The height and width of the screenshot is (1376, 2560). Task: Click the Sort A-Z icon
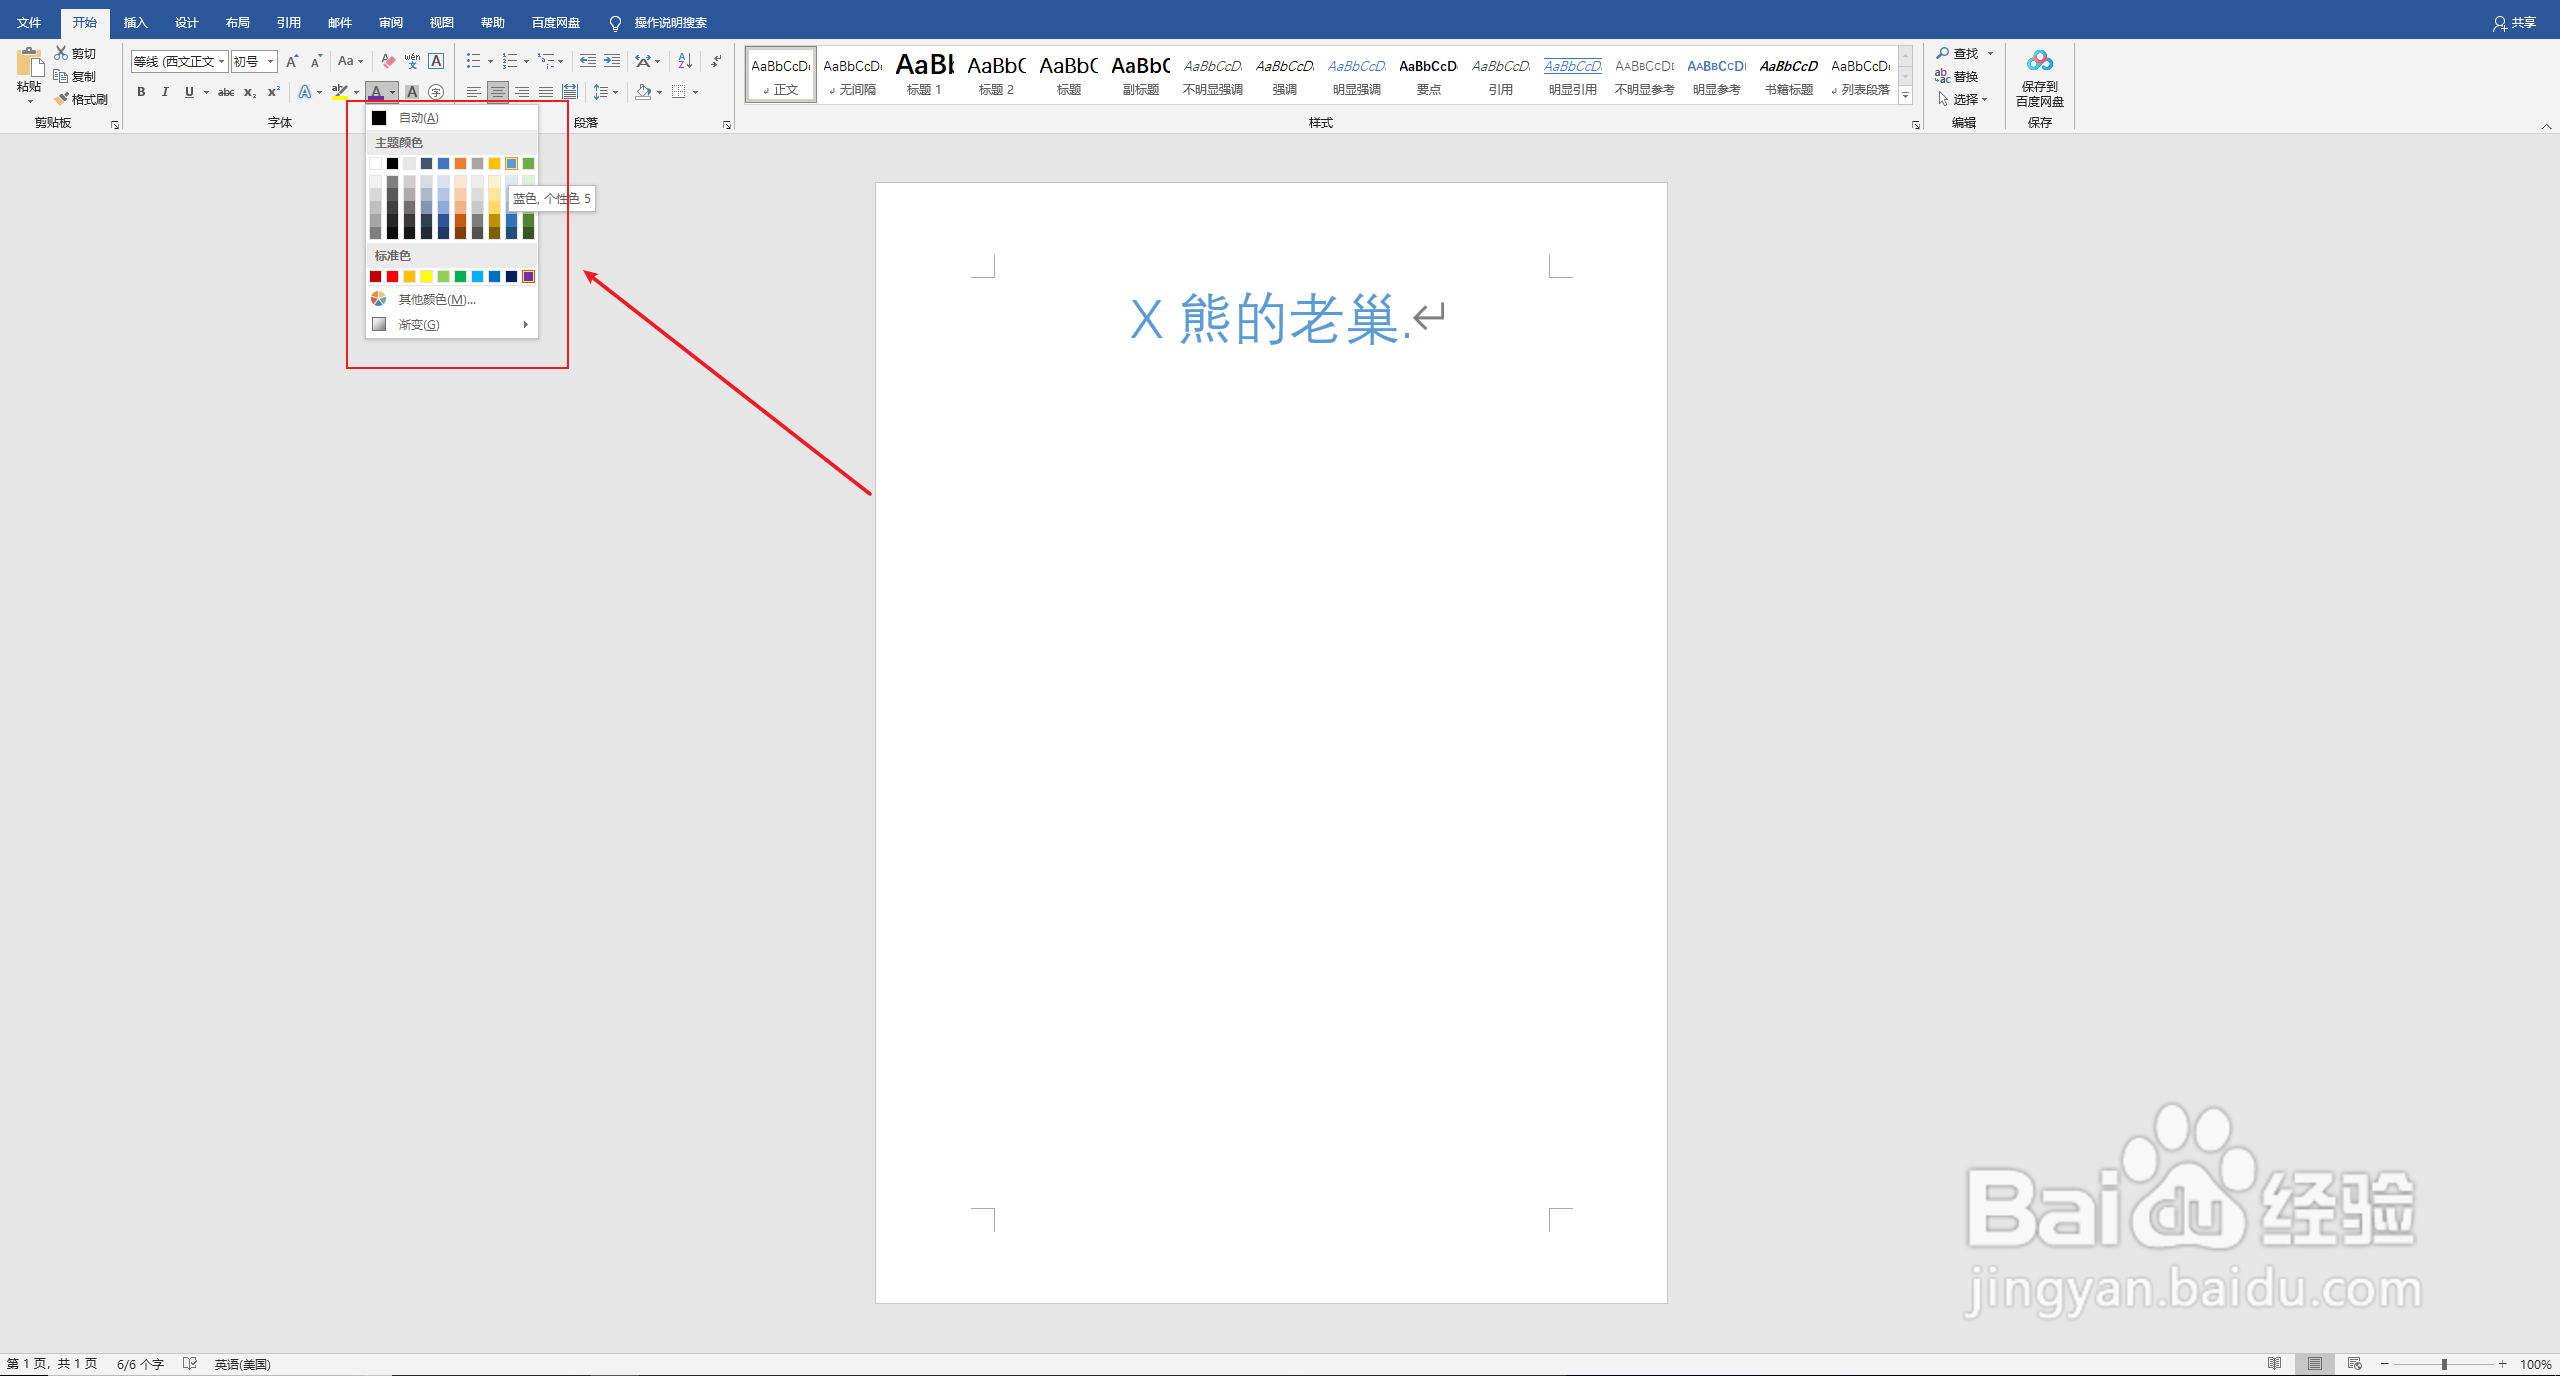coord(685,61)
